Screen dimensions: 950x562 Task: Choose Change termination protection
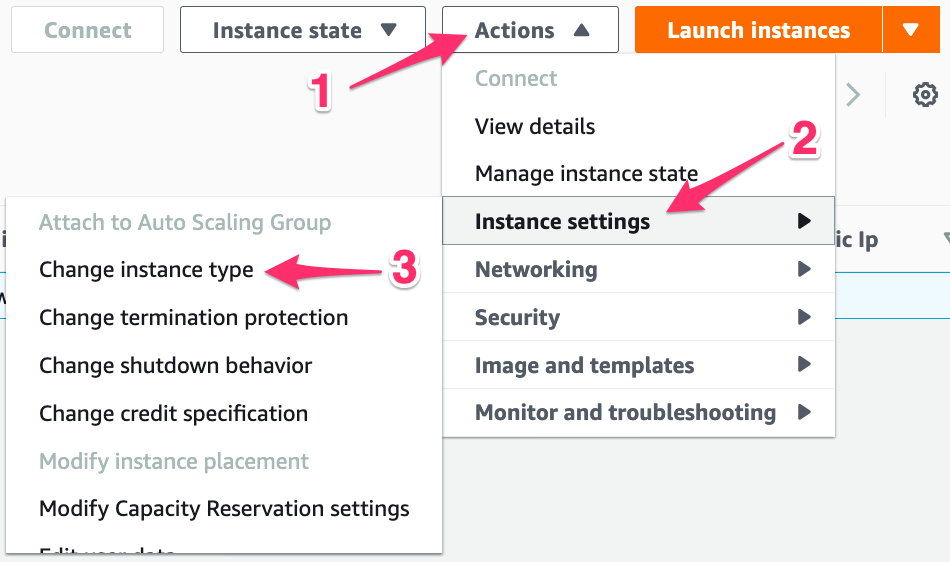tap(194, 318)
